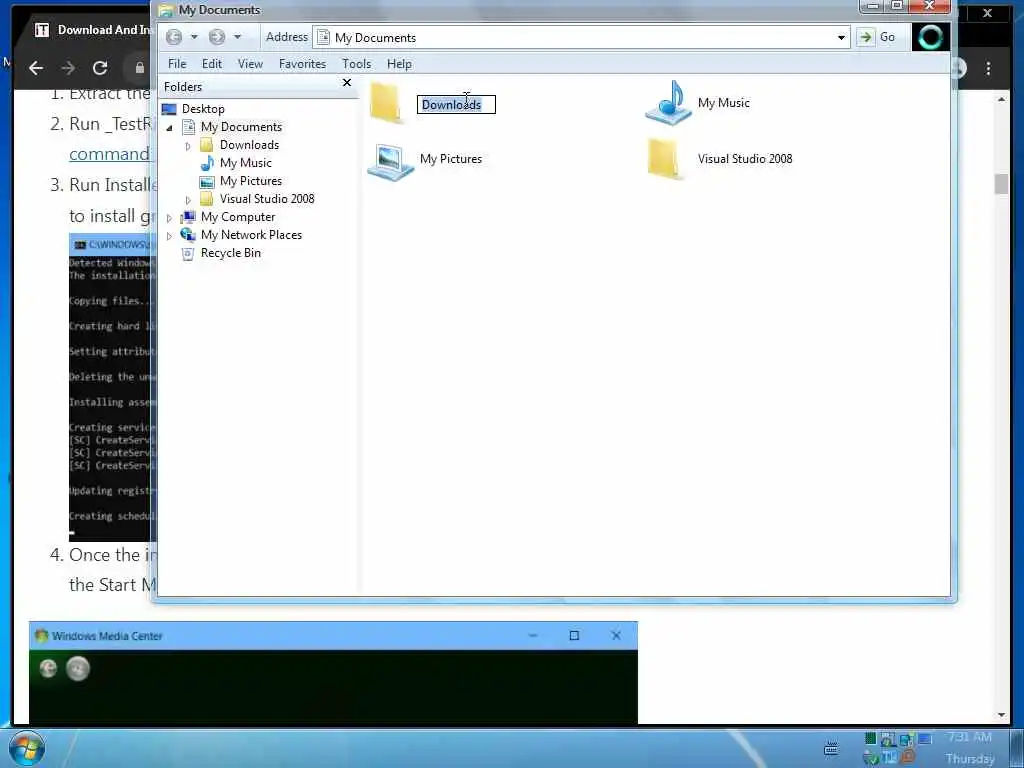Open the Windows Start orb

pyautogui.click(x=27, y=748)
